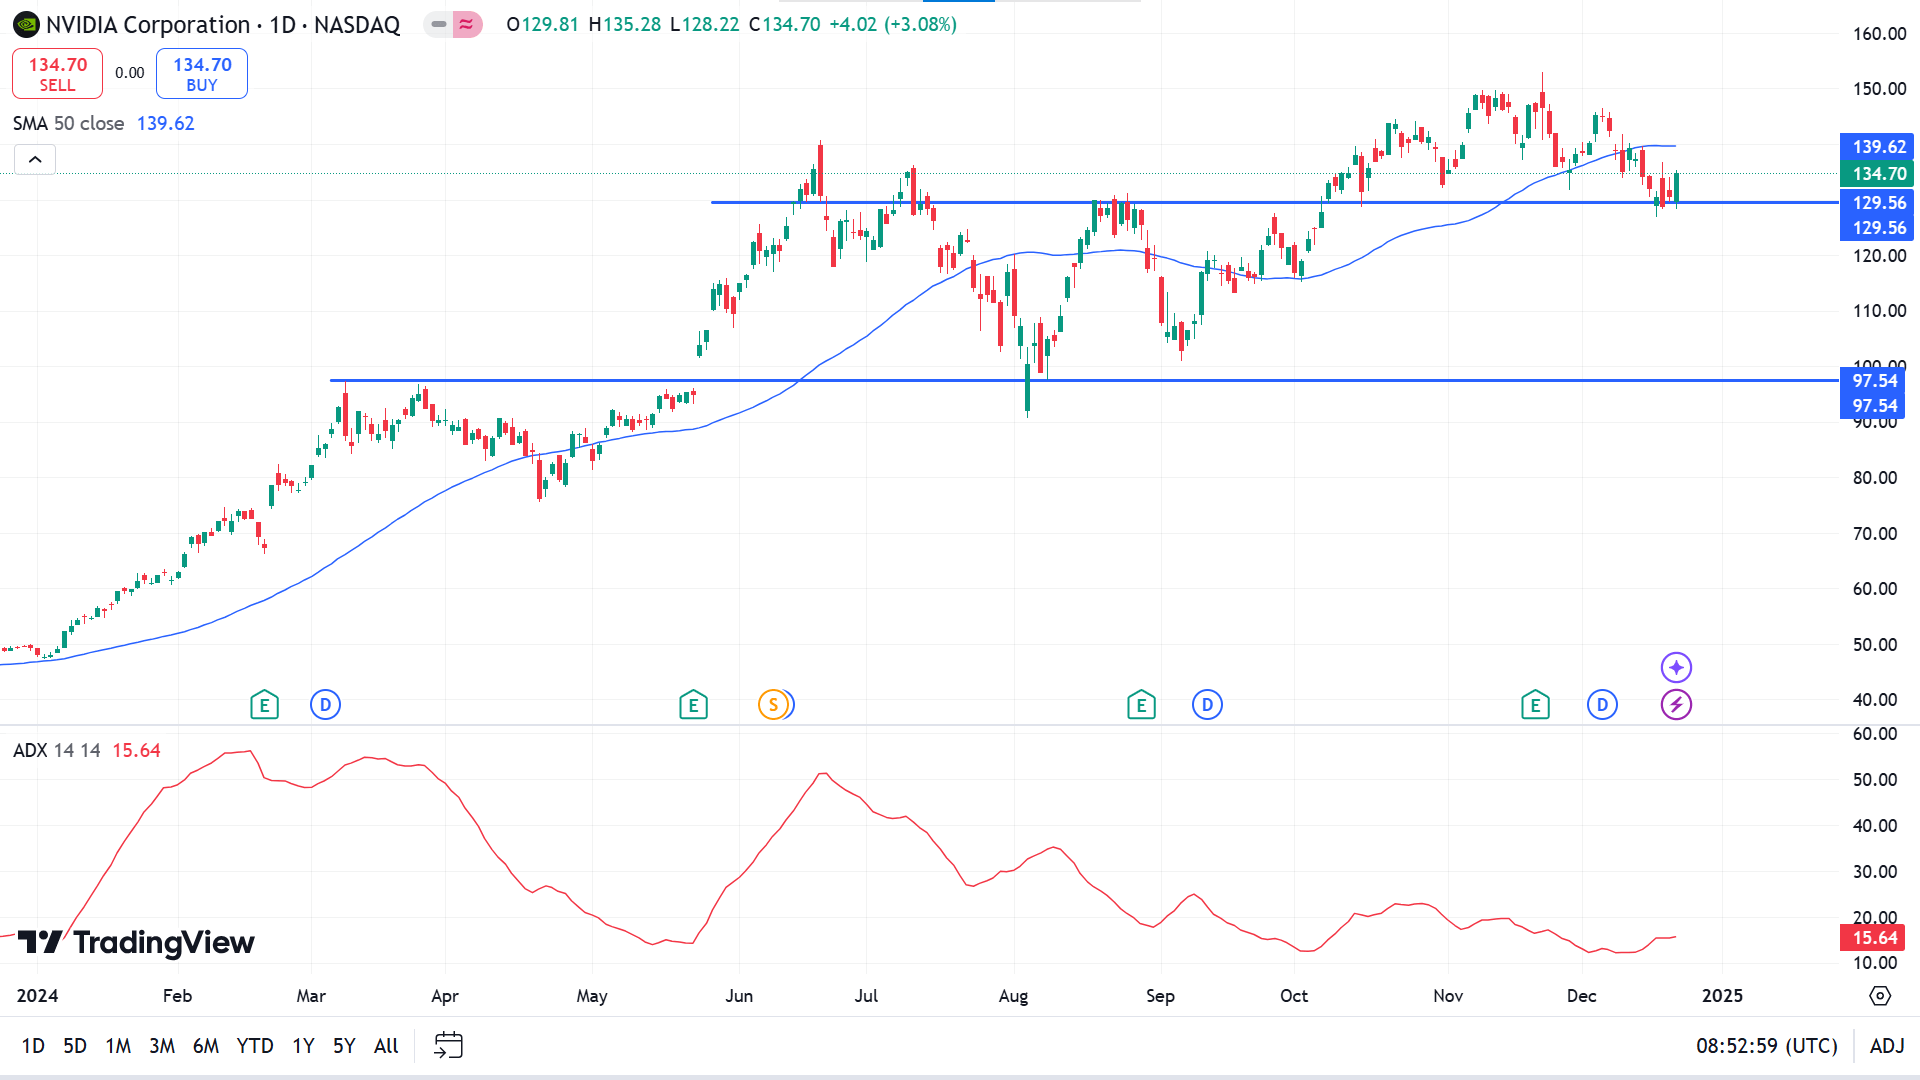1920x1080 pixels.
Task: Open the go-to-date calendar icon
Action: tap(448, 1045)
